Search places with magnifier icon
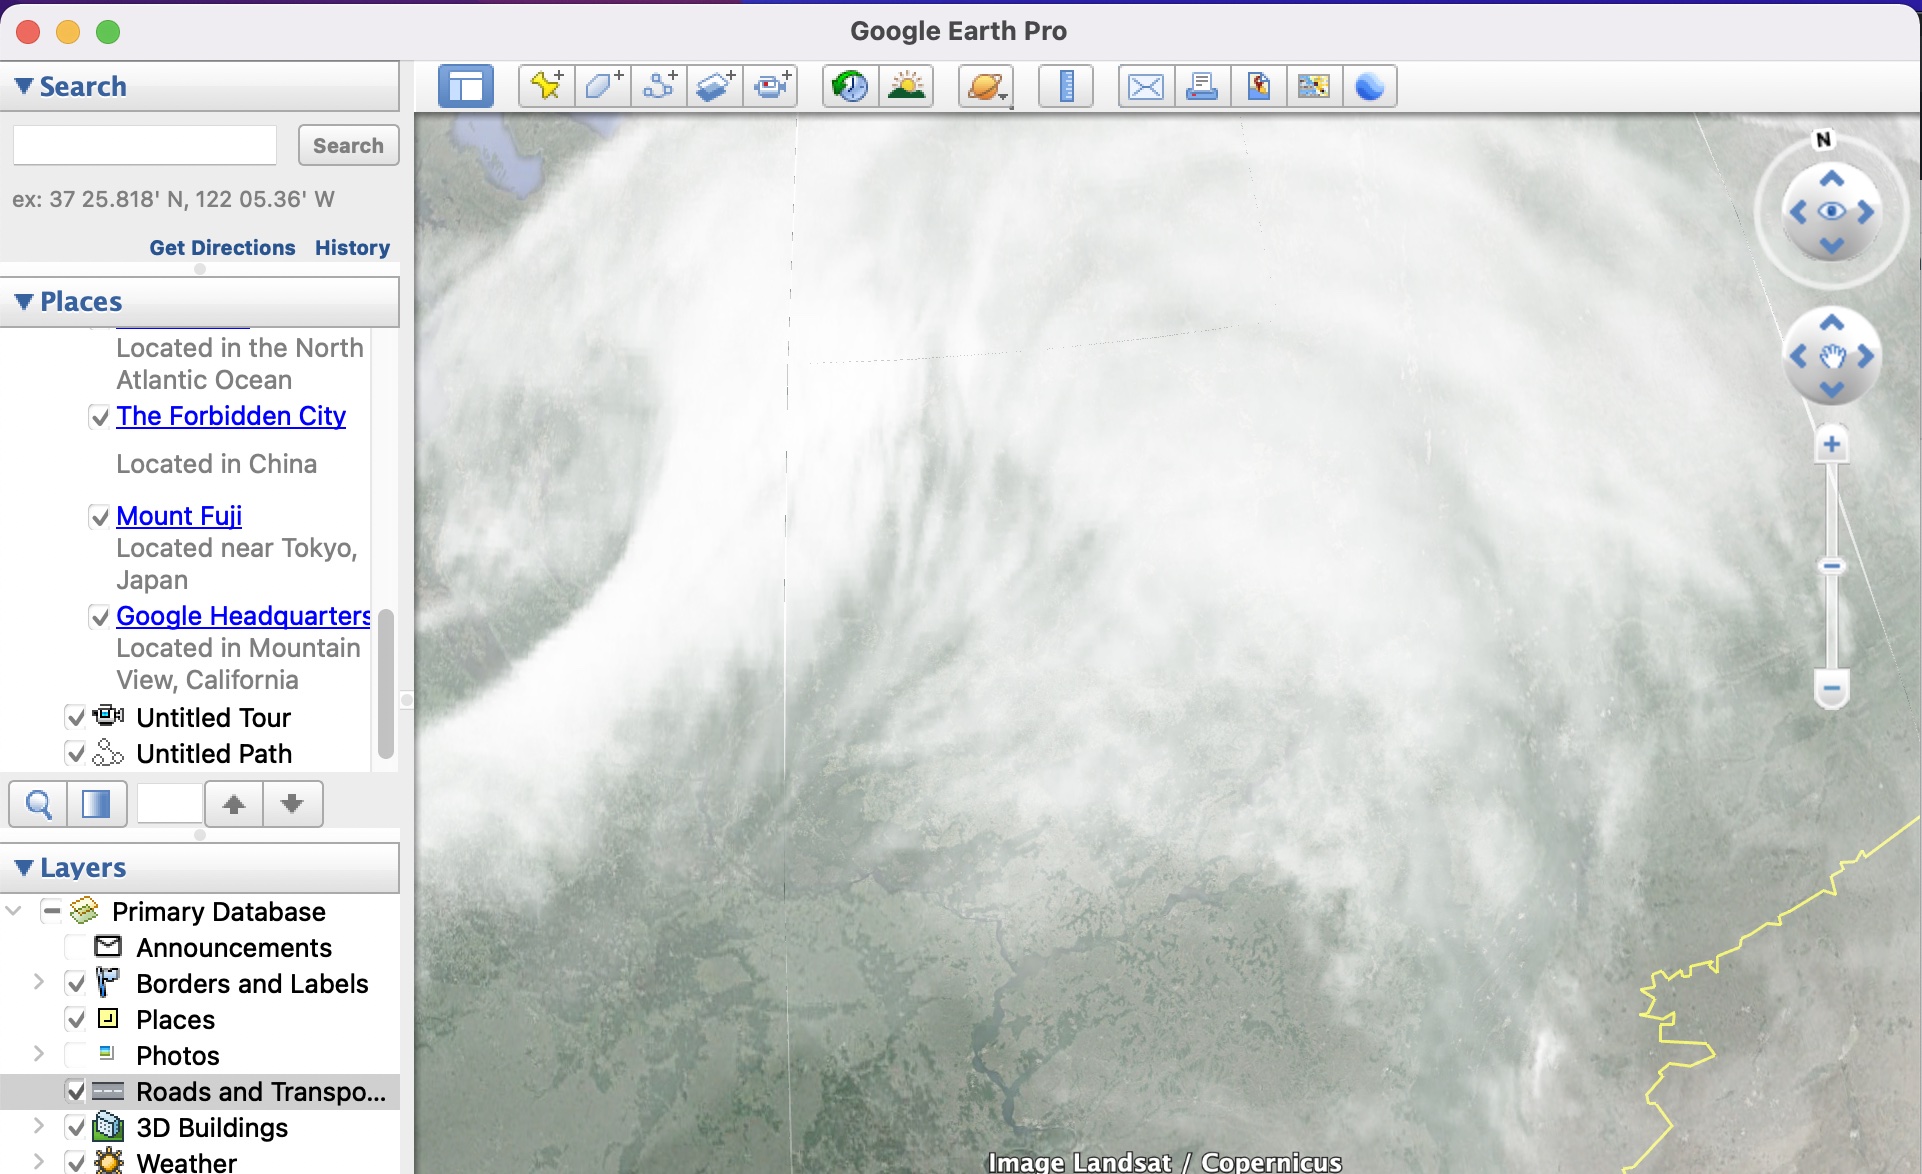This screenshot has width=1922, height=1174. (x=39, y=804)
